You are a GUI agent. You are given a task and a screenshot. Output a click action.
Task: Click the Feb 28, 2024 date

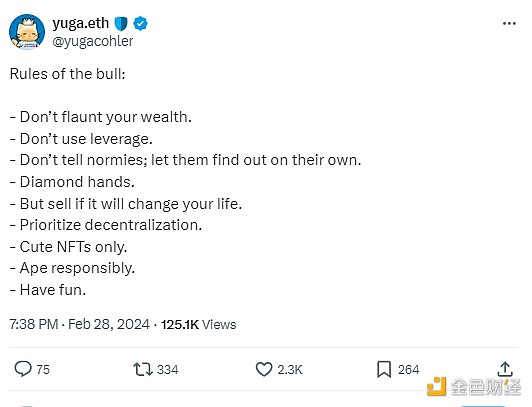(109, 324)
